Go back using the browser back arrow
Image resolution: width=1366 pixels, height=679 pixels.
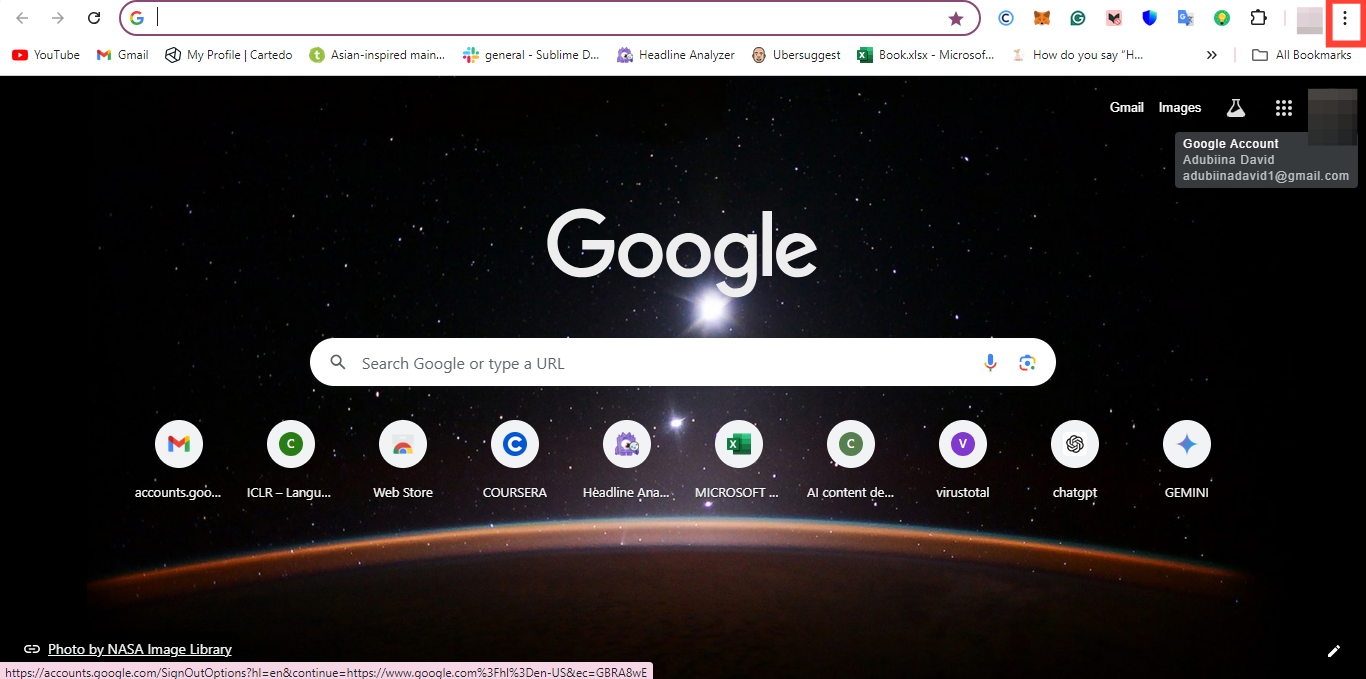tap(22, 18)
